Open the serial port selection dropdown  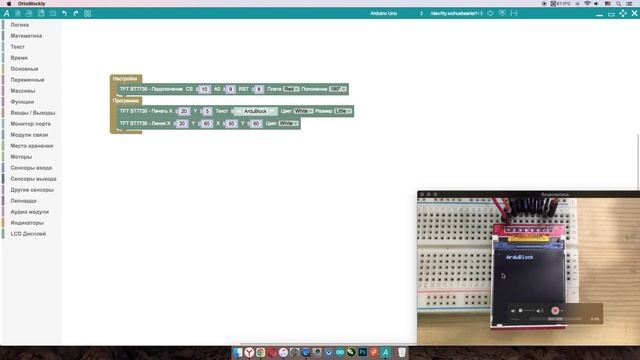456,13
